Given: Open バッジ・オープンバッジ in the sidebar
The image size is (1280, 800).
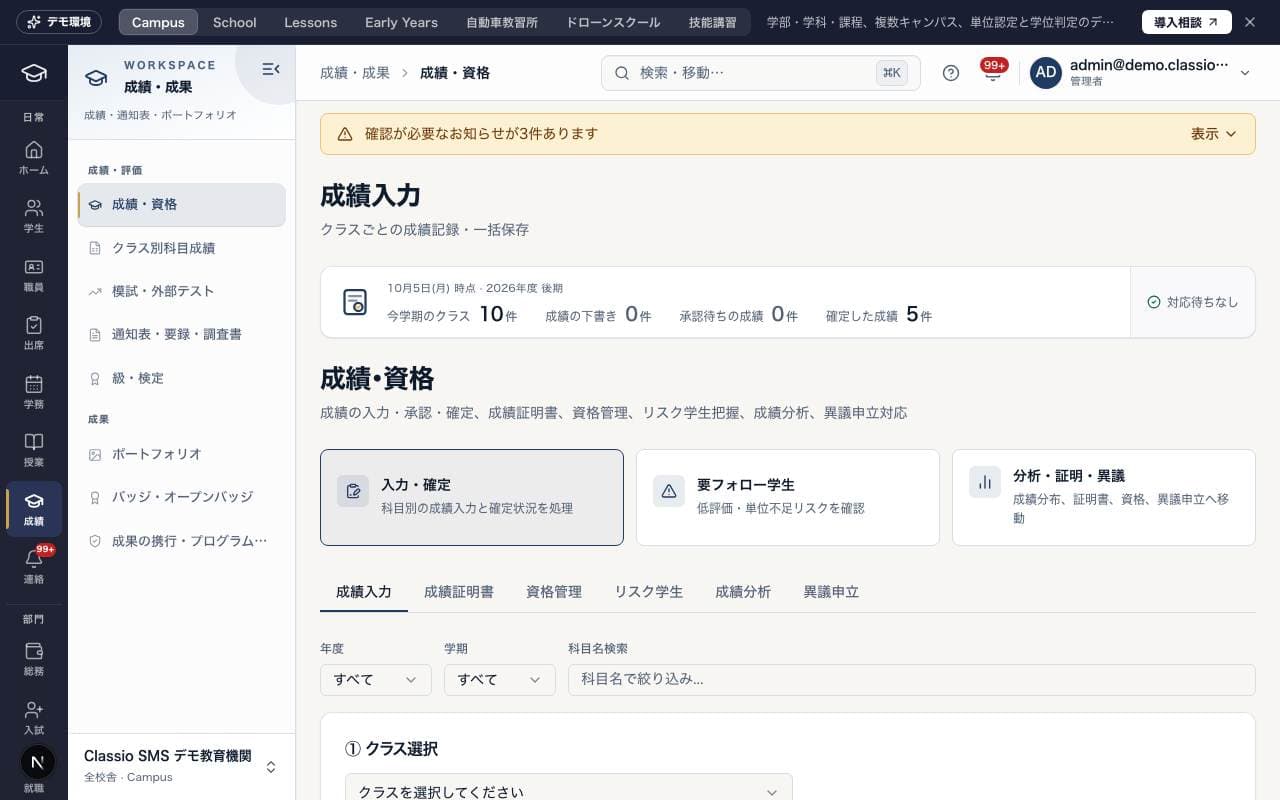Looking at the screenshot, I should [181, 497].
